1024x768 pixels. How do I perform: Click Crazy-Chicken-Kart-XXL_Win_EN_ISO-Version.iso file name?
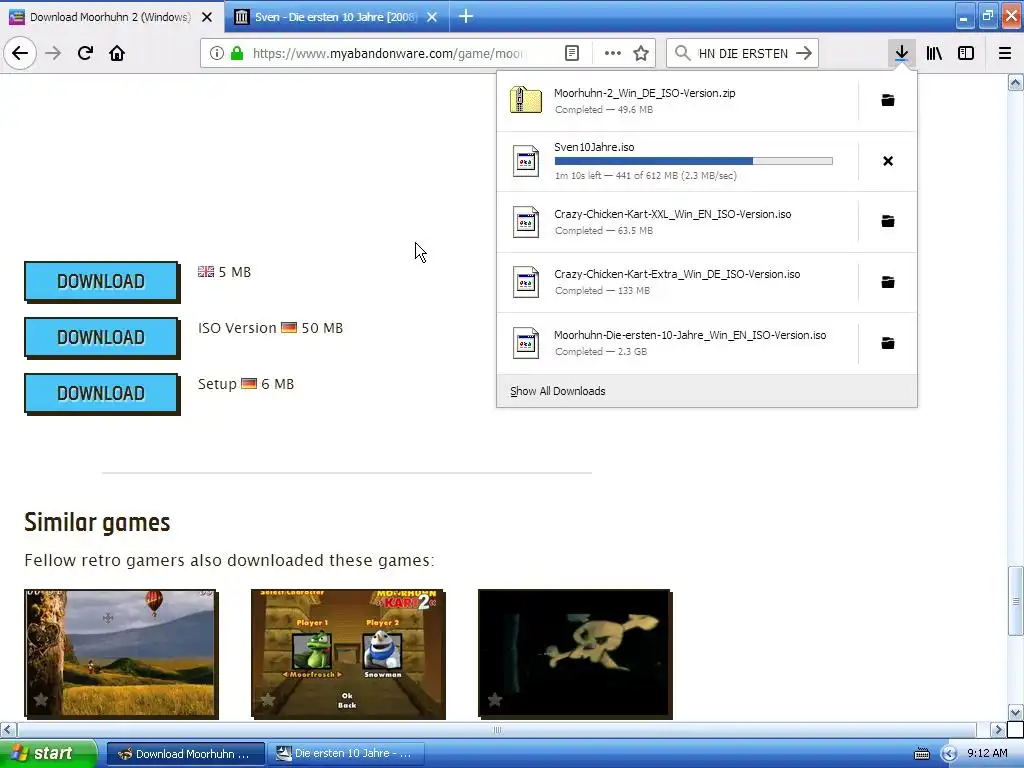pos(673,214)
